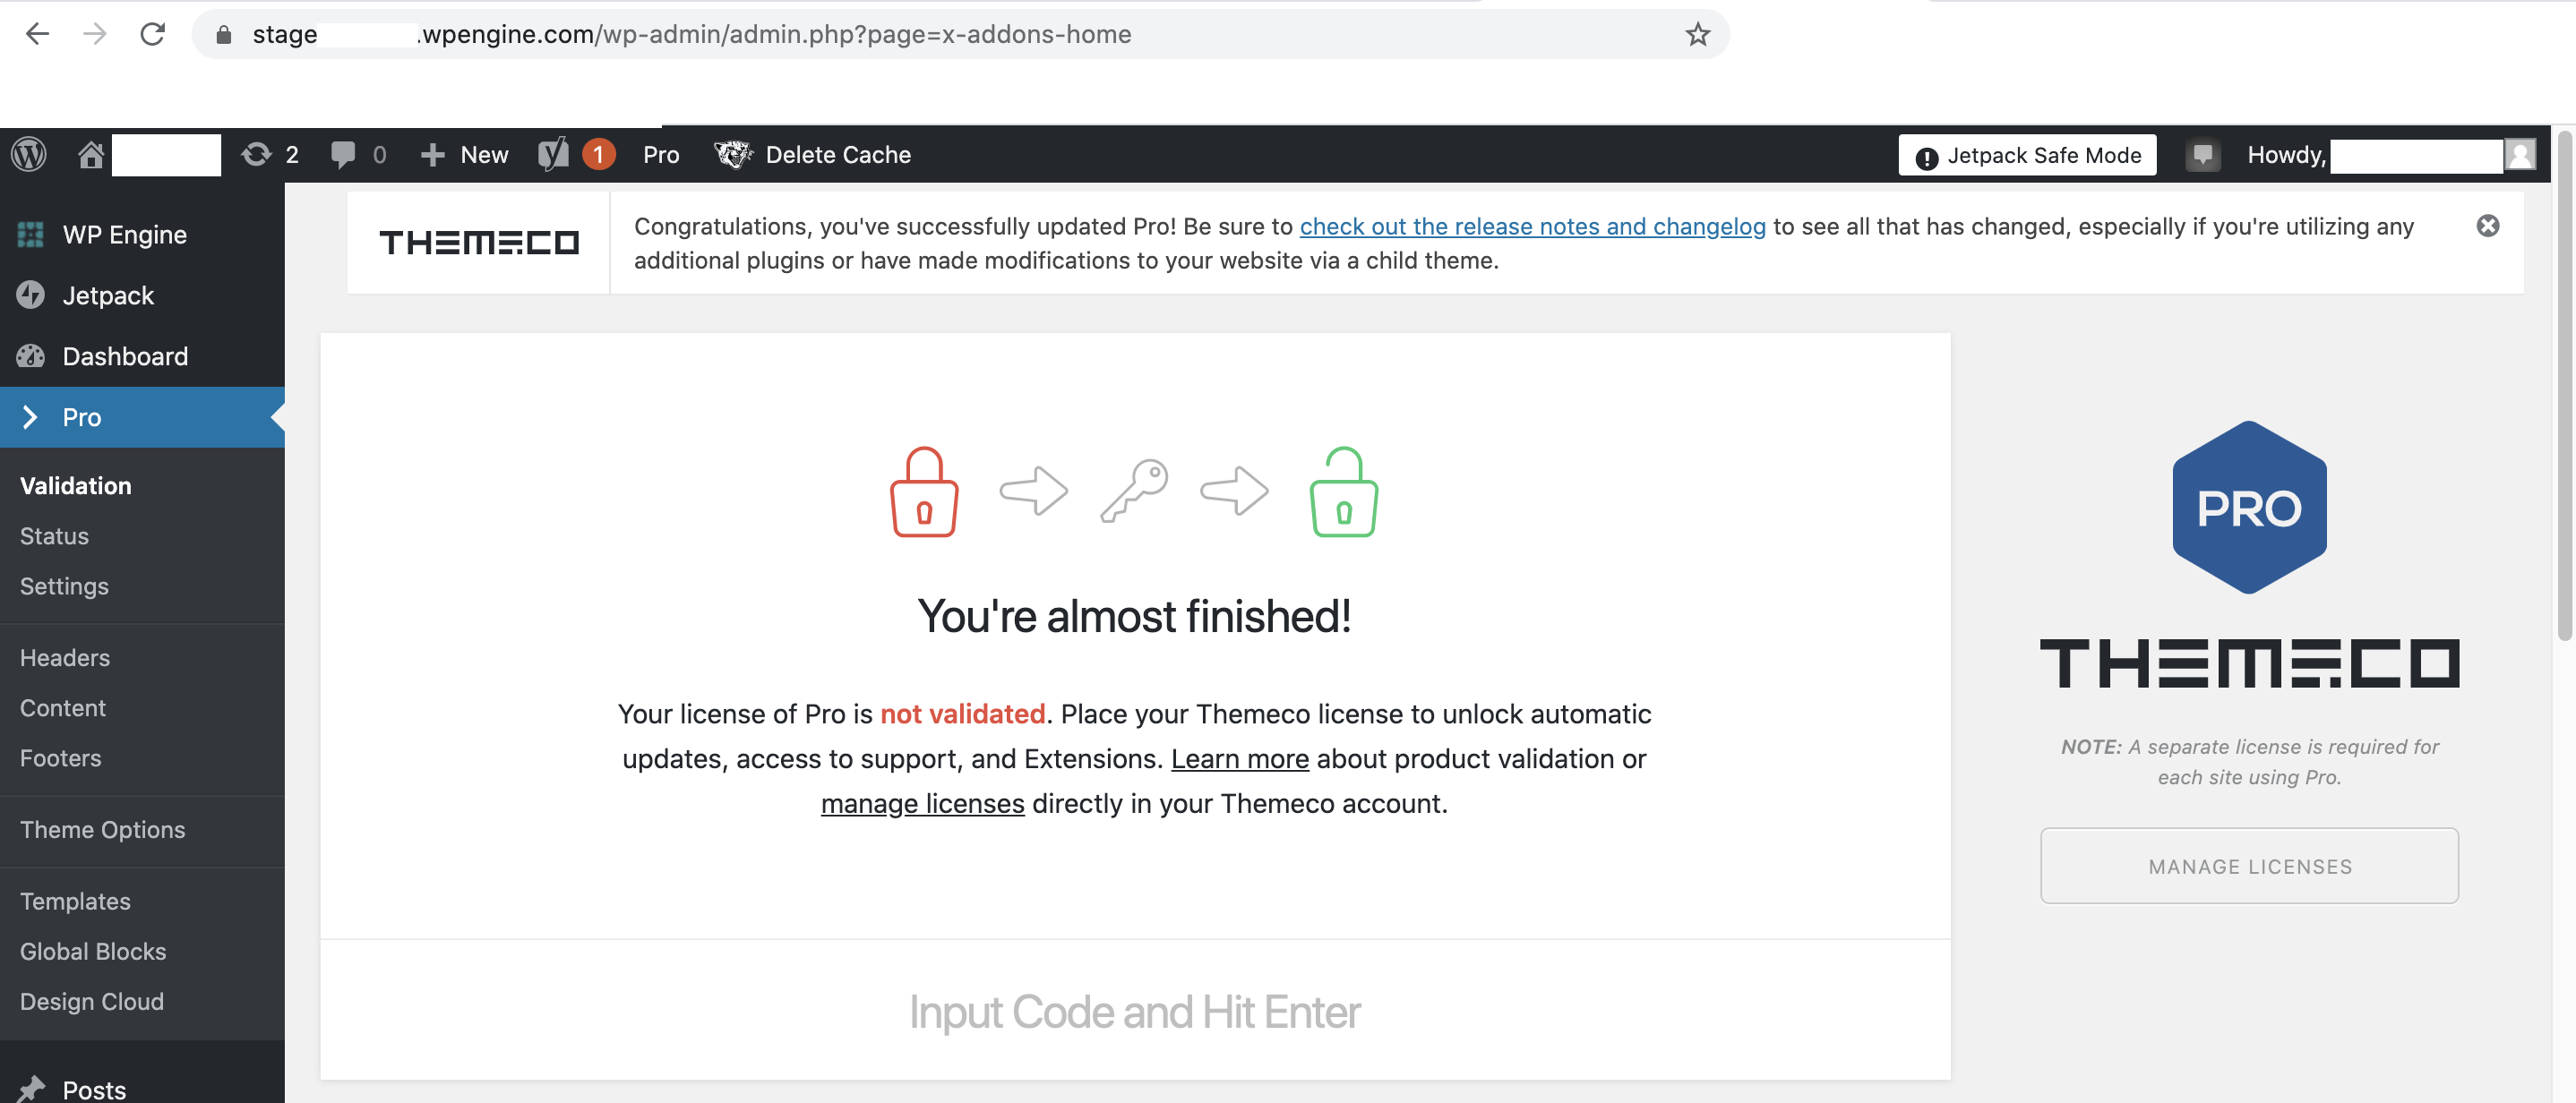Dismiss the Themeco update notice
Screen dimensions: 2576x1103
point(2487,226)
